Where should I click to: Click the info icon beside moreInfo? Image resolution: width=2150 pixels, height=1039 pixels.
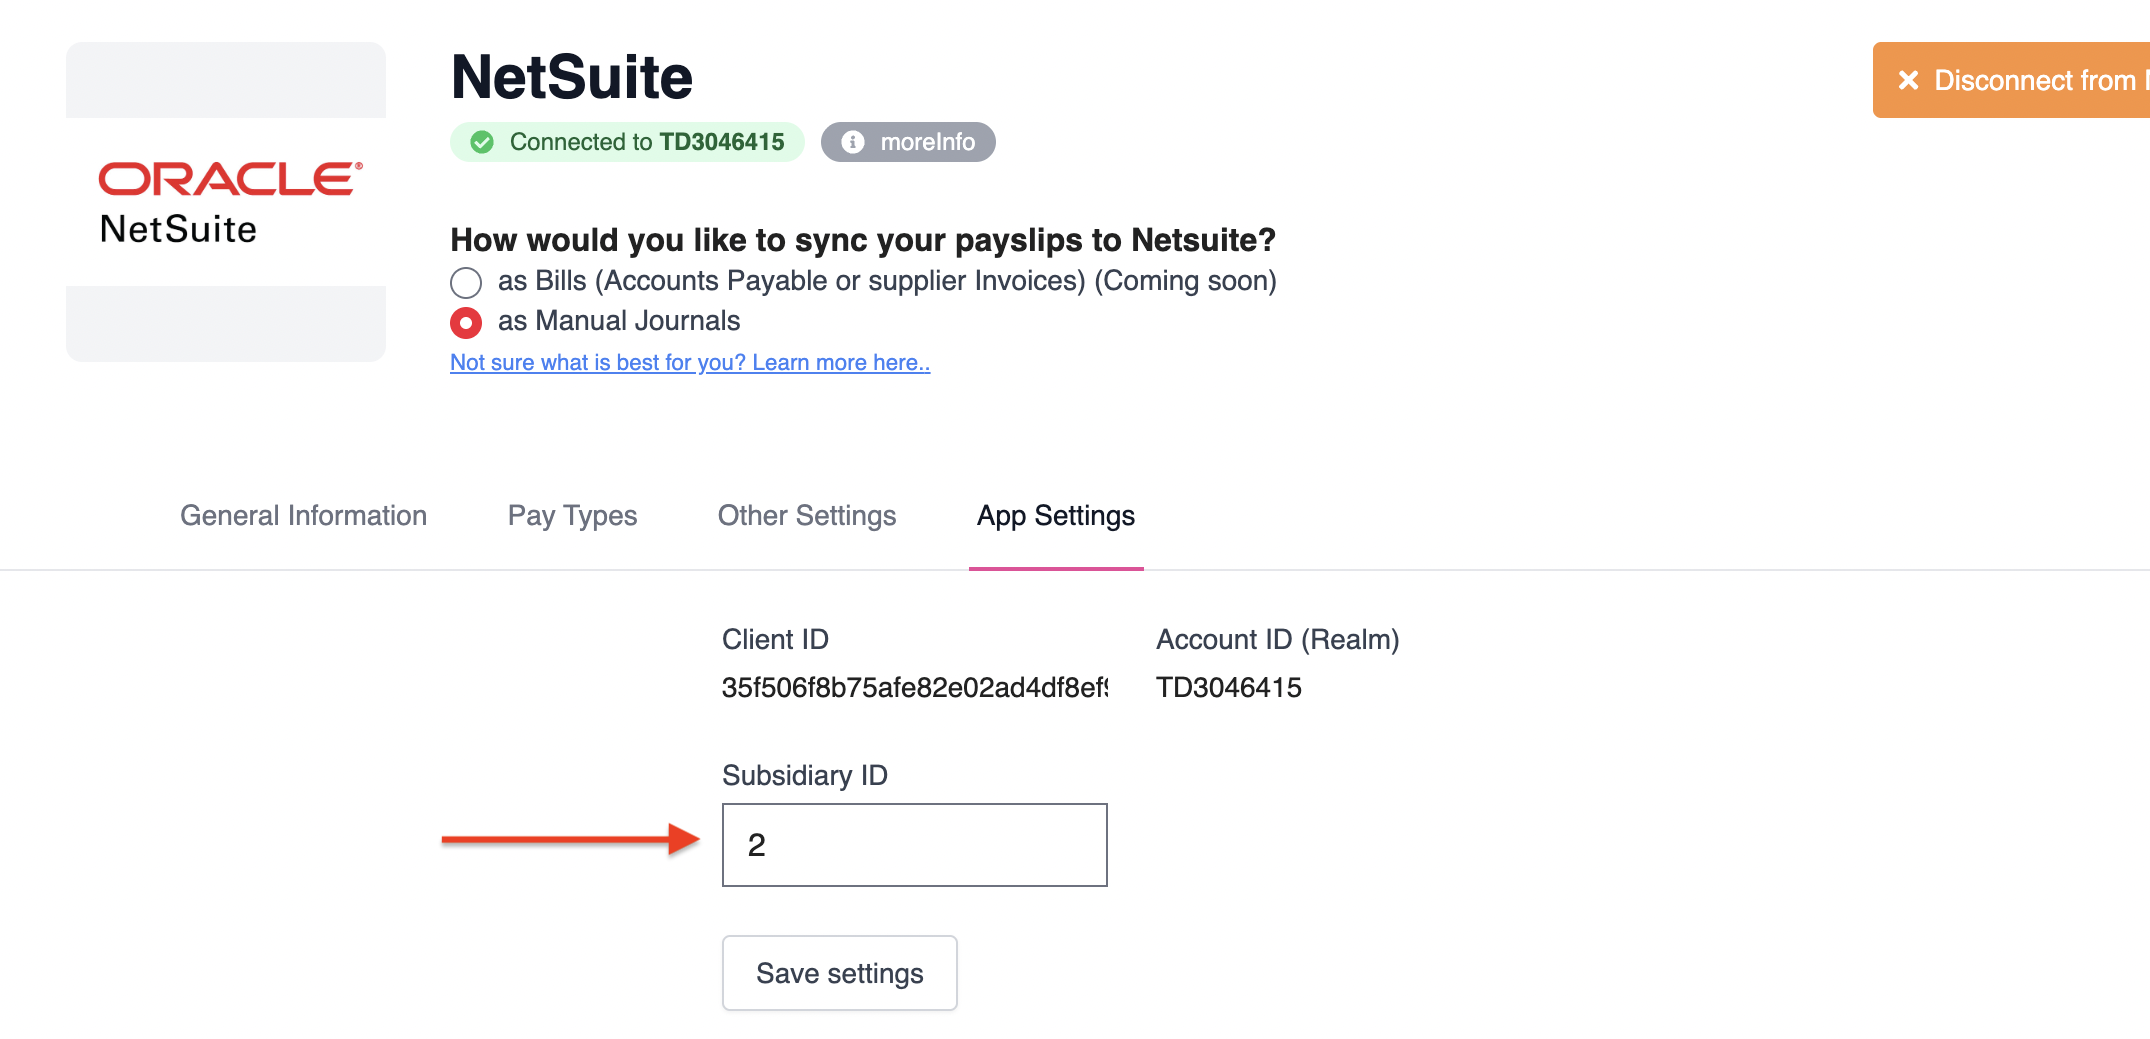[x=852, y=142]
